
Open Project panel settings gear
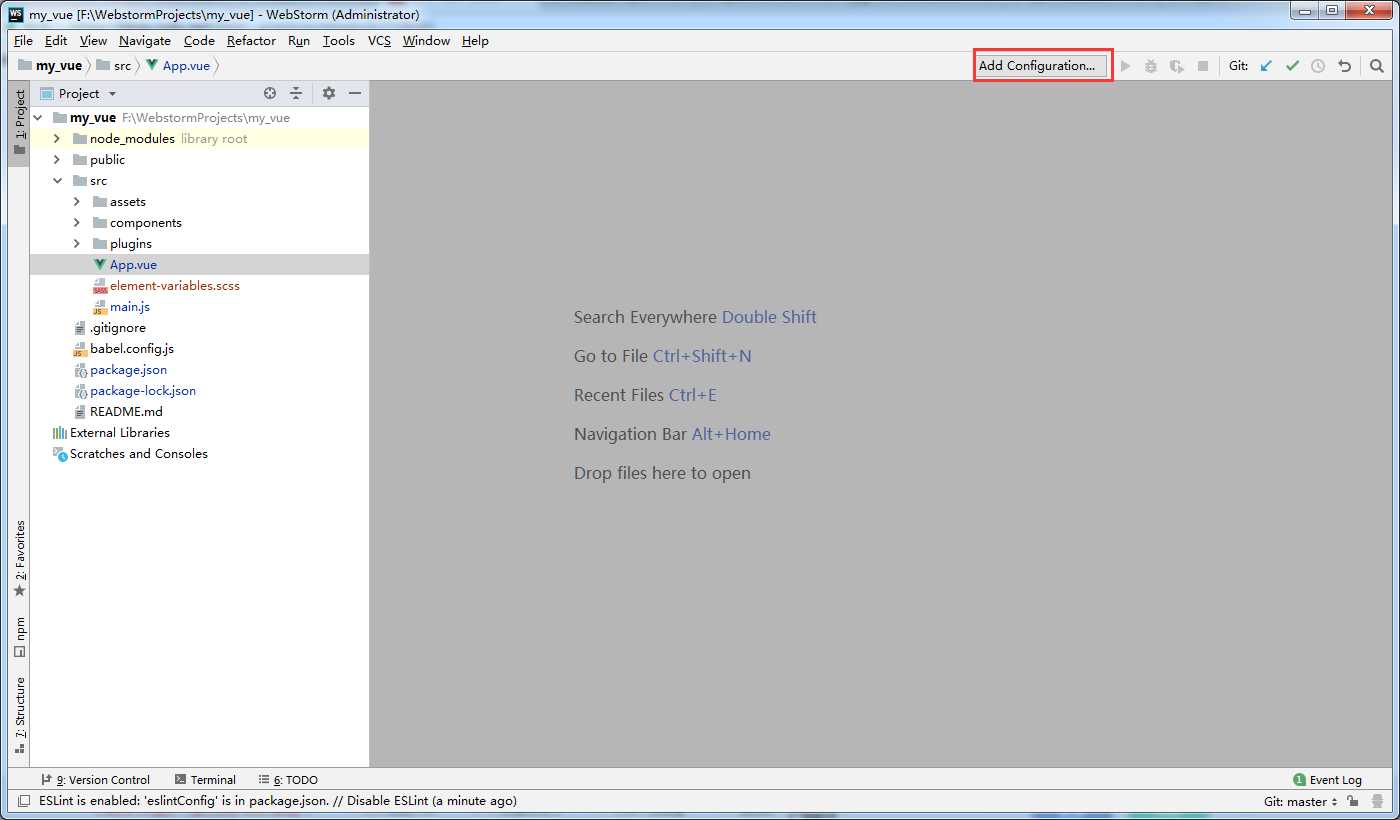(x=329, y=93)
